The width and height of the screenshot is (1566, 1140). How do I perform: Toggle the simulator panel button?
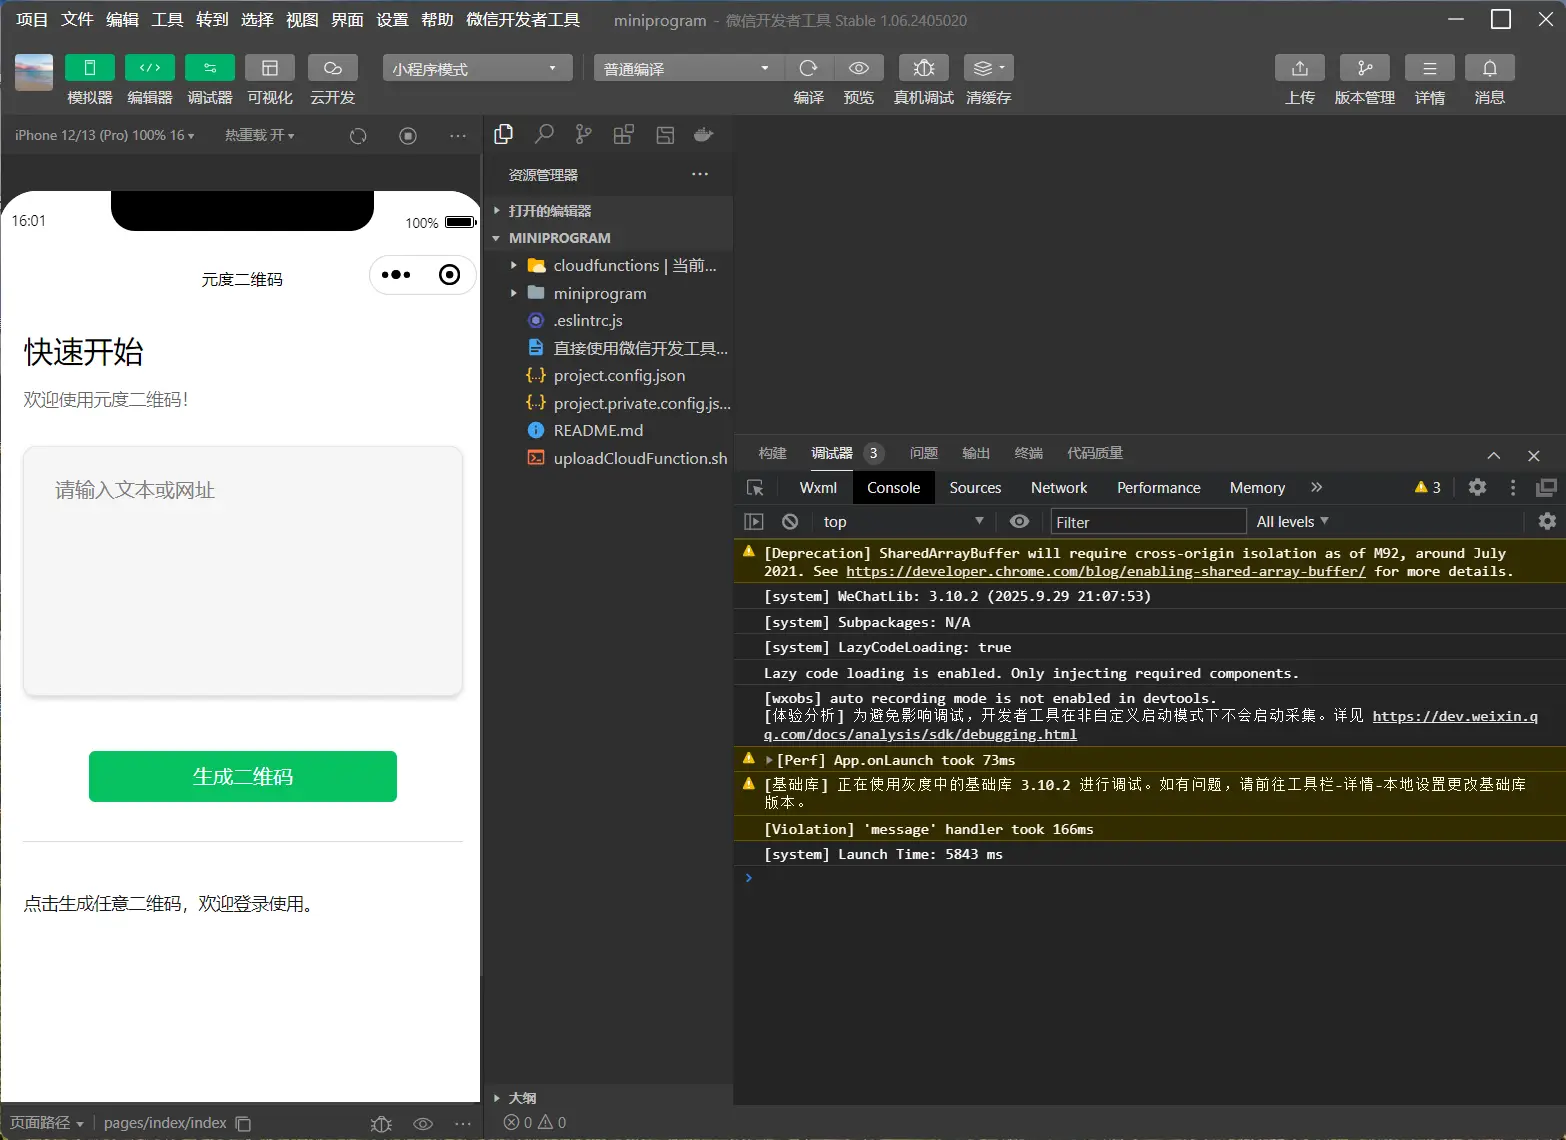[x=90, y=68]
